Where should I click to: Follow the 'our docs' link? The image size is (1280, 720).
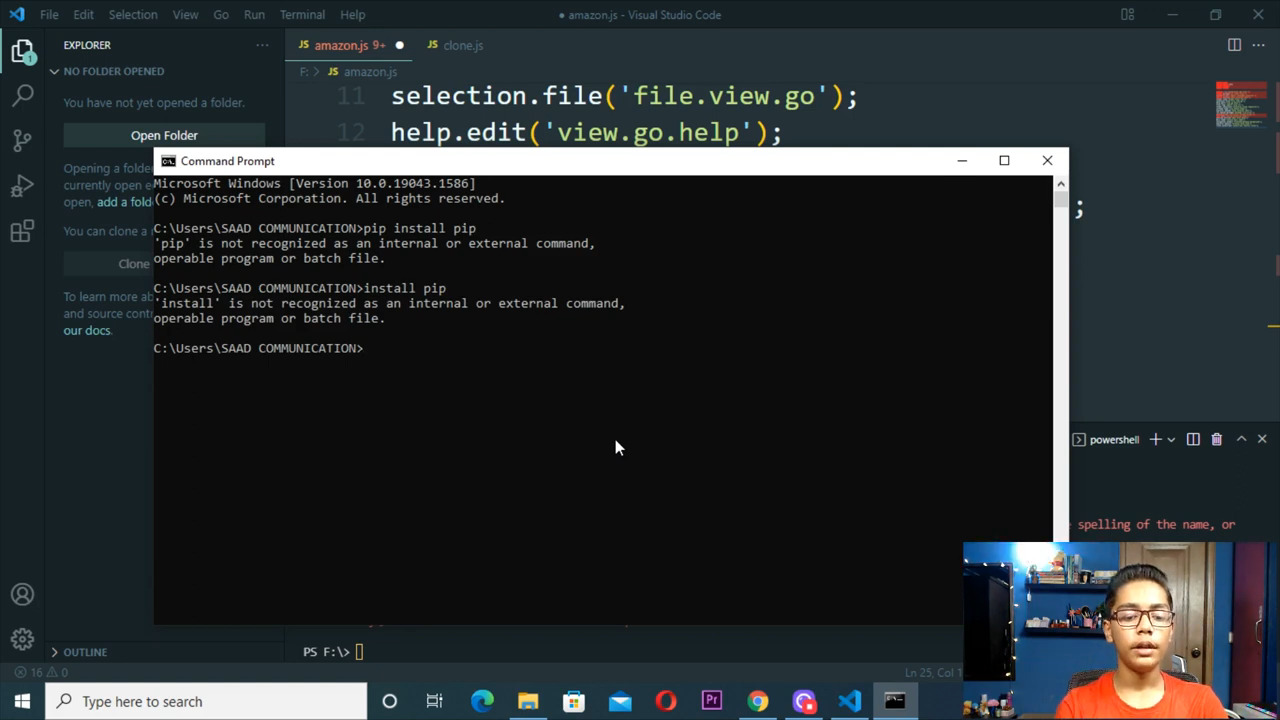pos(87,330)
